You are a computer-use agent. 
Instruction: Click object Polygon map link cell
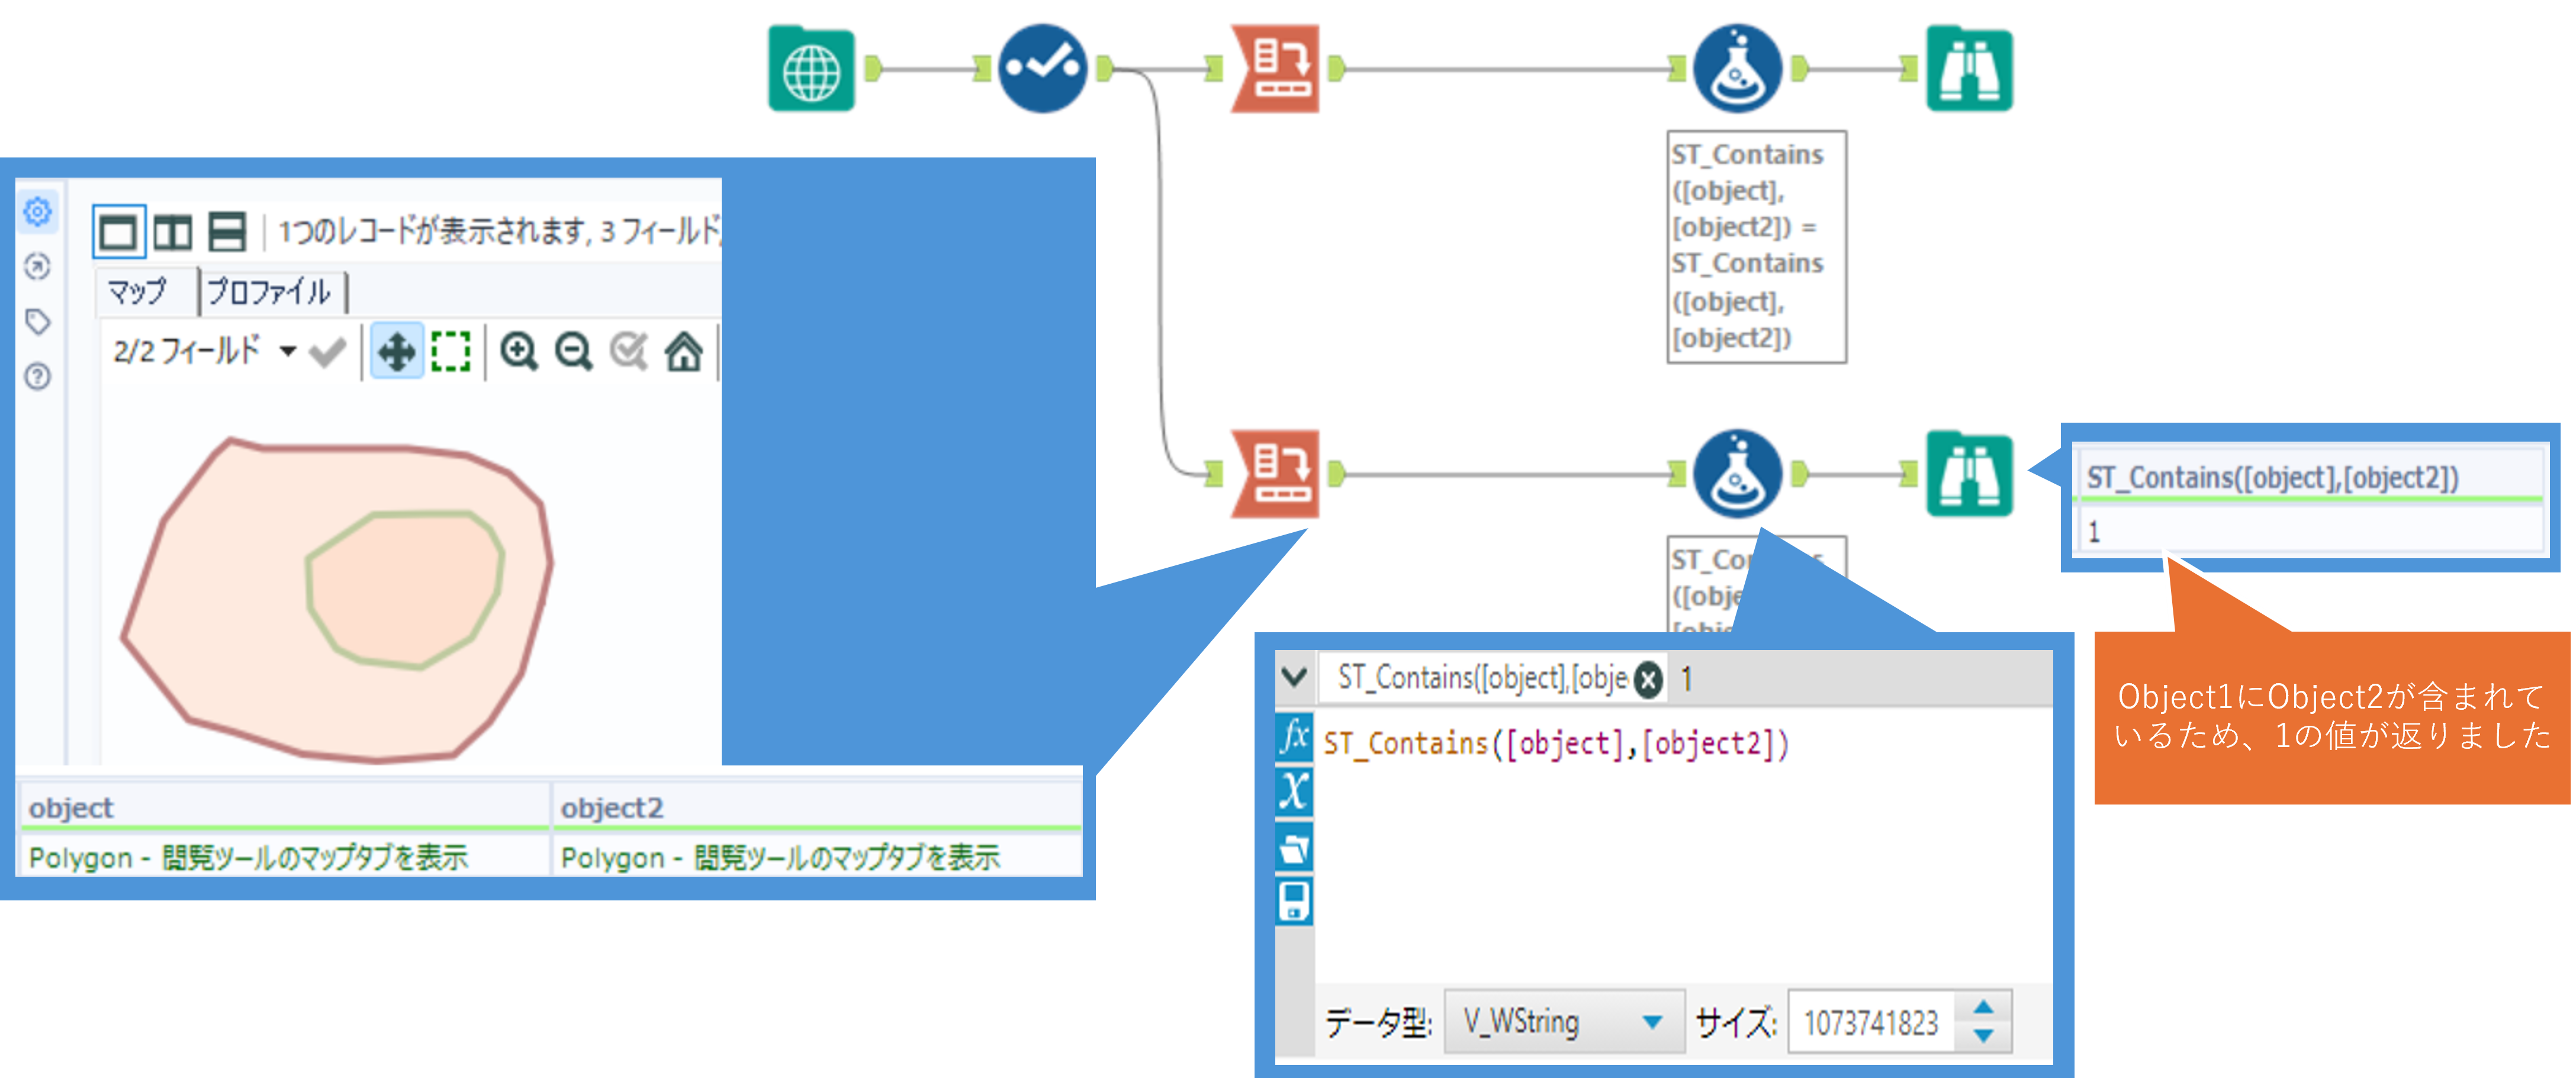pyautogui.click(x=248, y=857)
